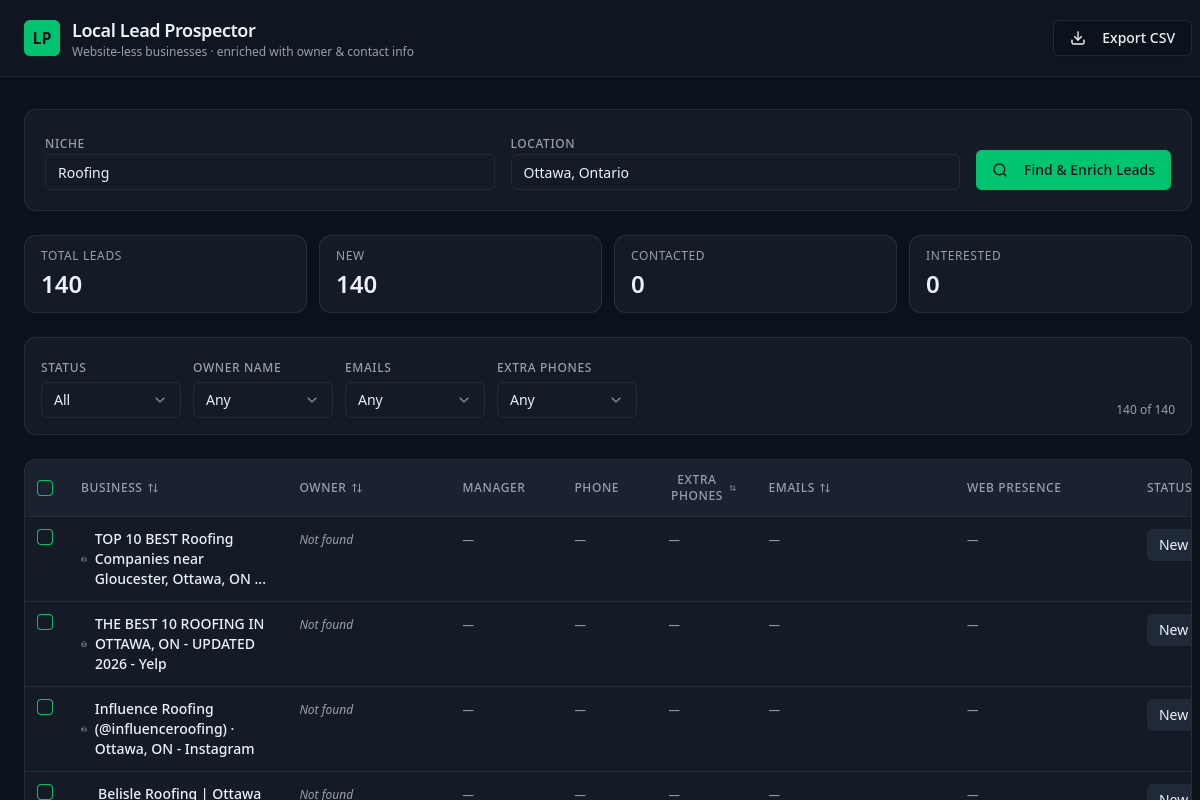1200x800 pixels.
Task: Sort table by Business column arrows
Action: [x=153, y=488]
